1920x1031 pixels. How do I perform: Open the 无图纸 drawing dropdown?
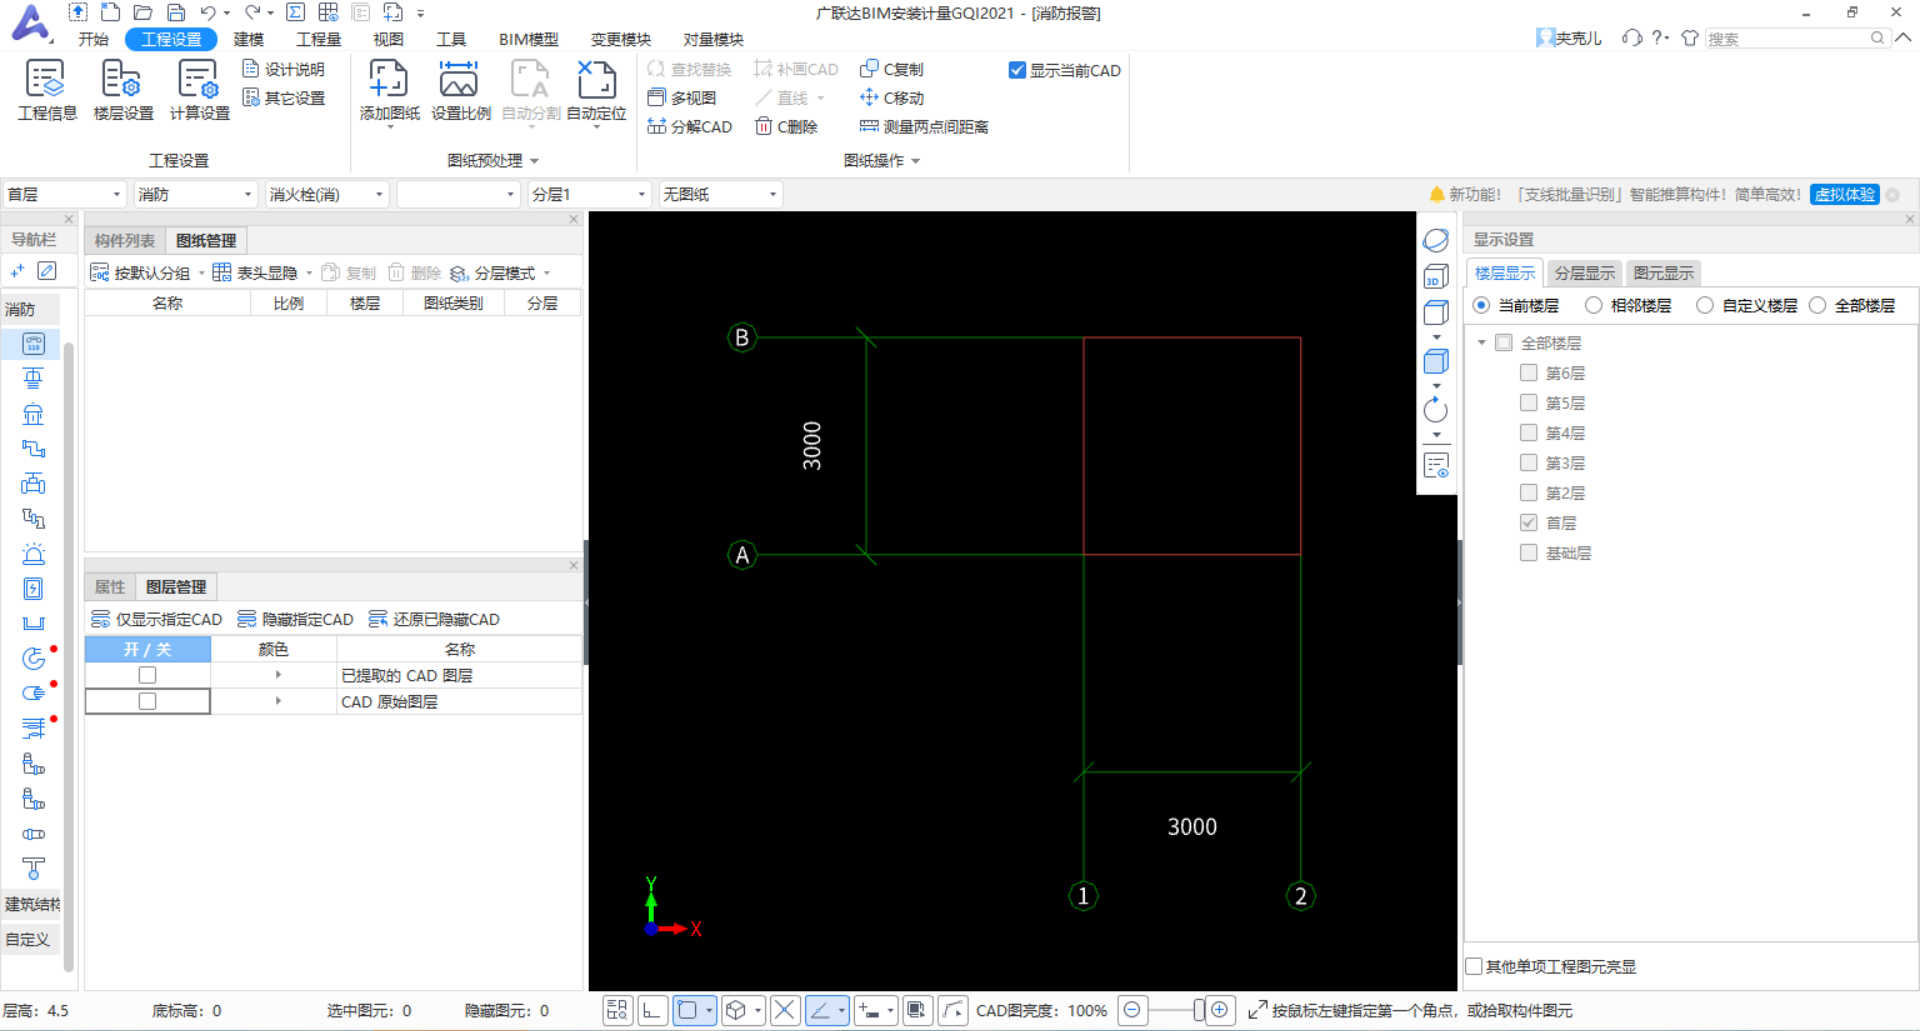pos(720,194)
